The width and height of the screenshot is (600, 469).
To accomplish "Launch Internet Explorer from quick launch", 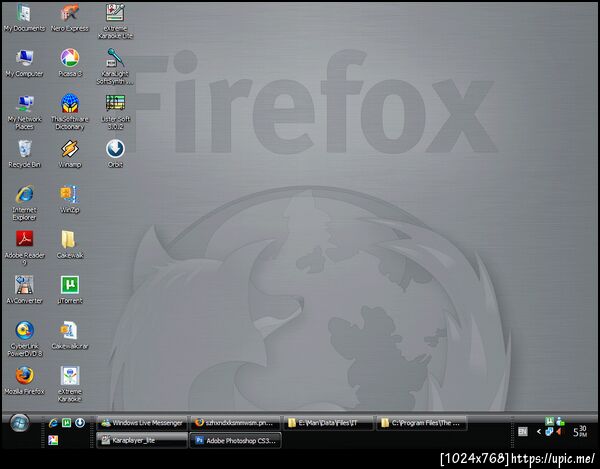I will pyautogui.click(x=54, y=423).
